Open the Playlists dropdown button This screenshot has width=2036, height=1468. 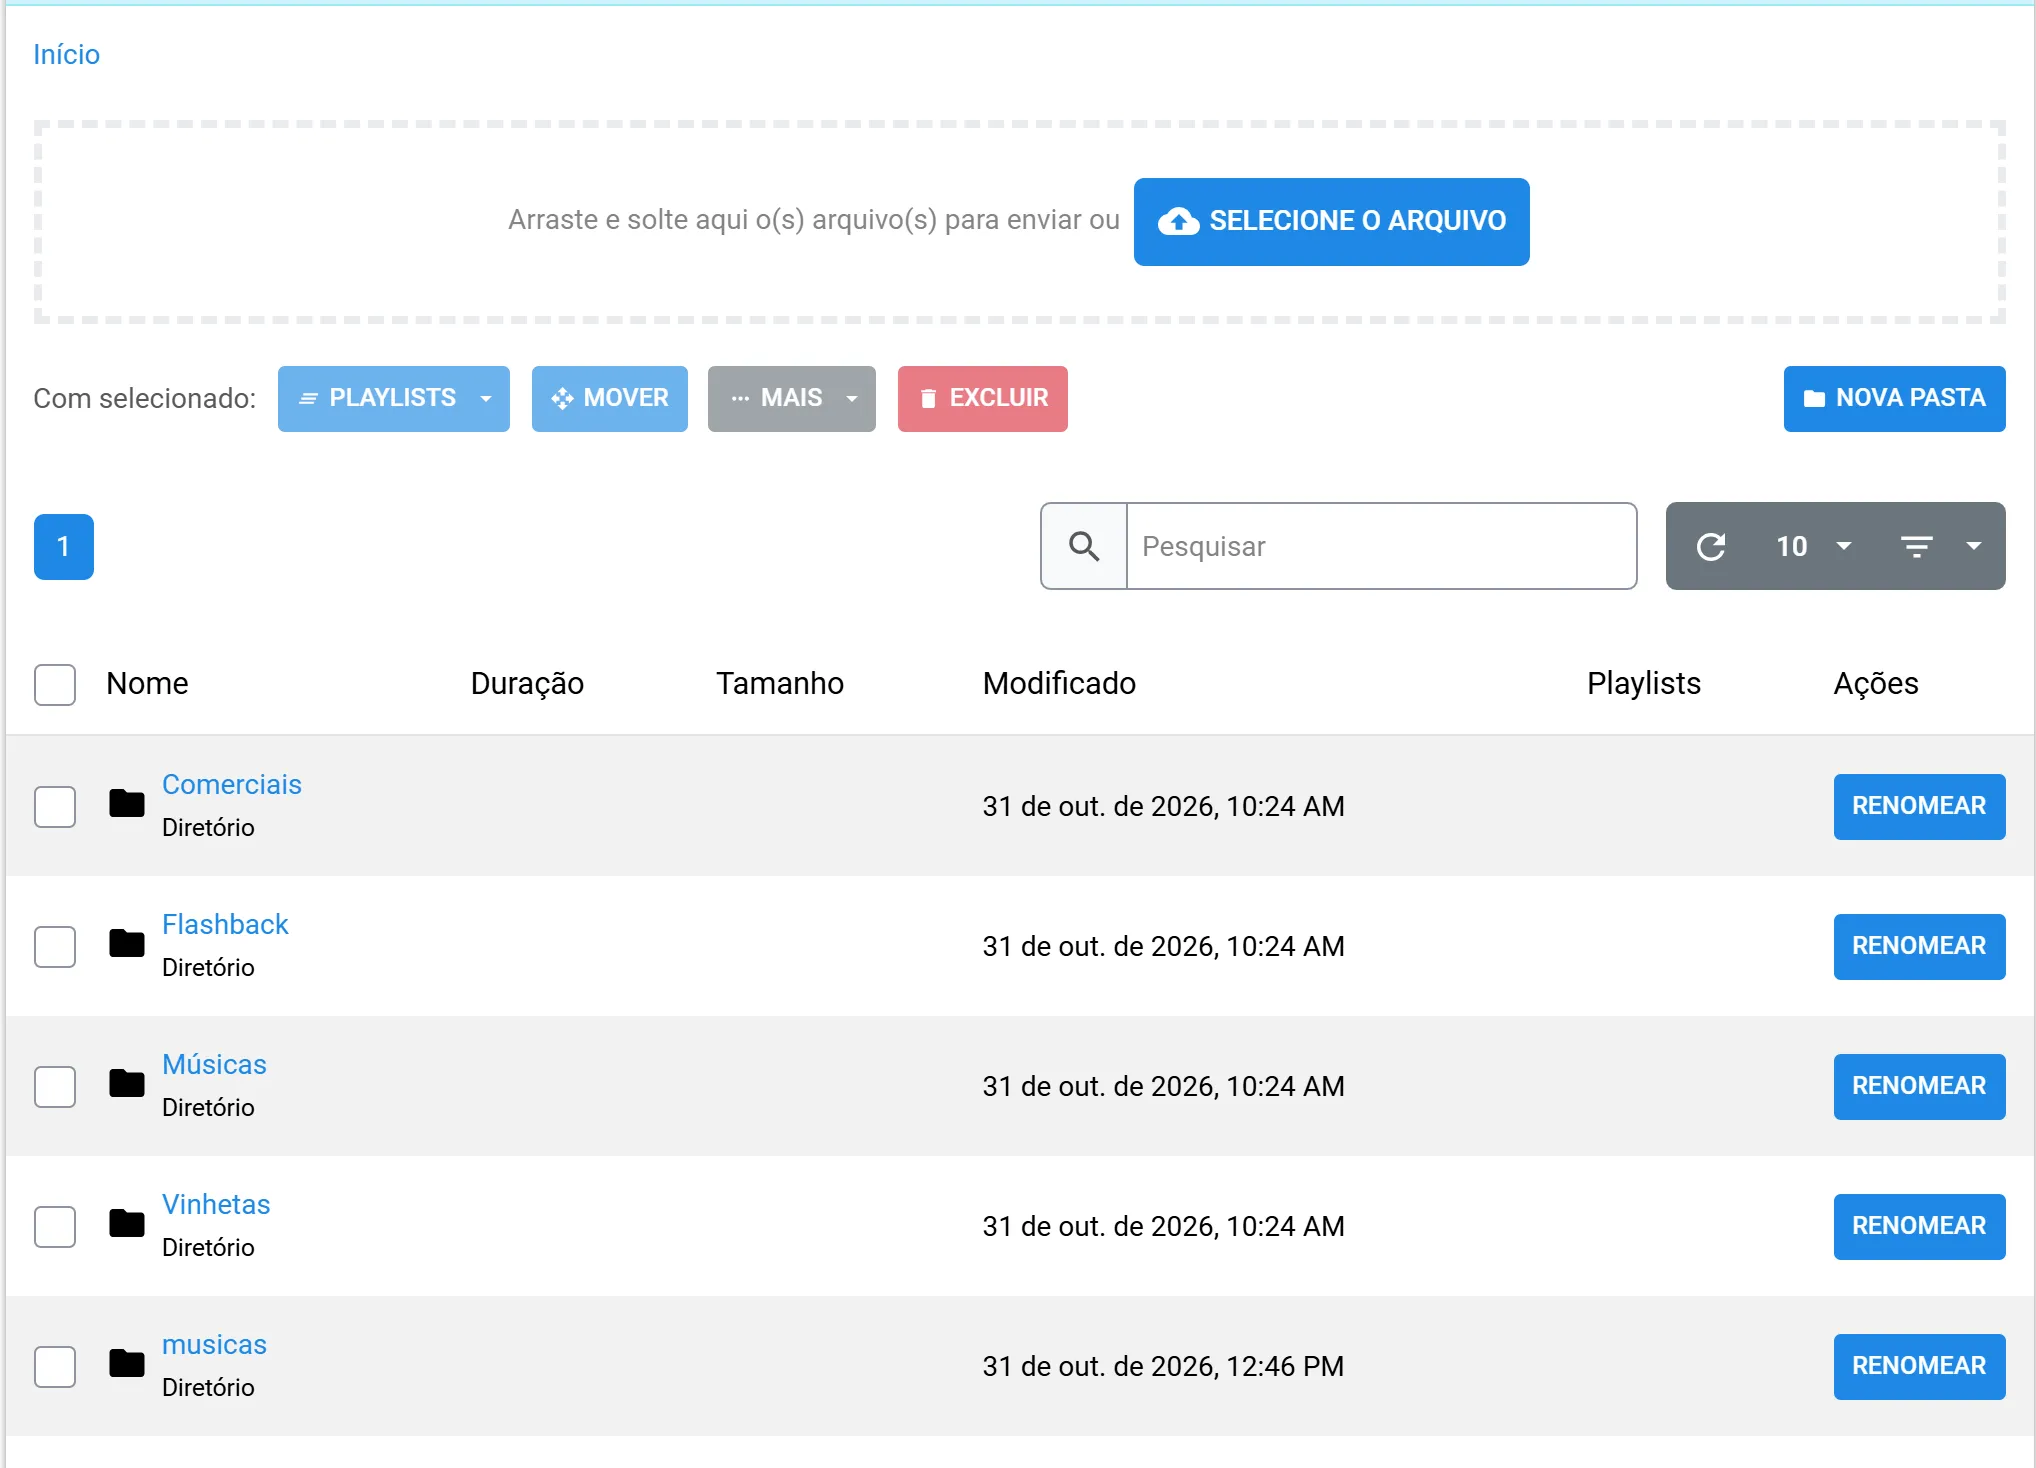[x=394, y=399]
